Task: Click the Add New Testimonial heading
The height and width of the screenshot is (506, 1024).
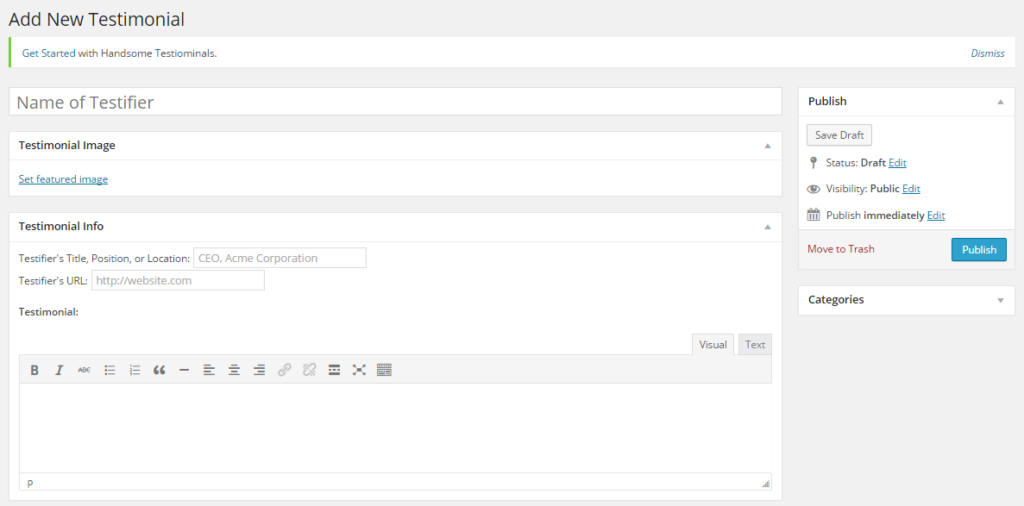Action: (97, 20)
